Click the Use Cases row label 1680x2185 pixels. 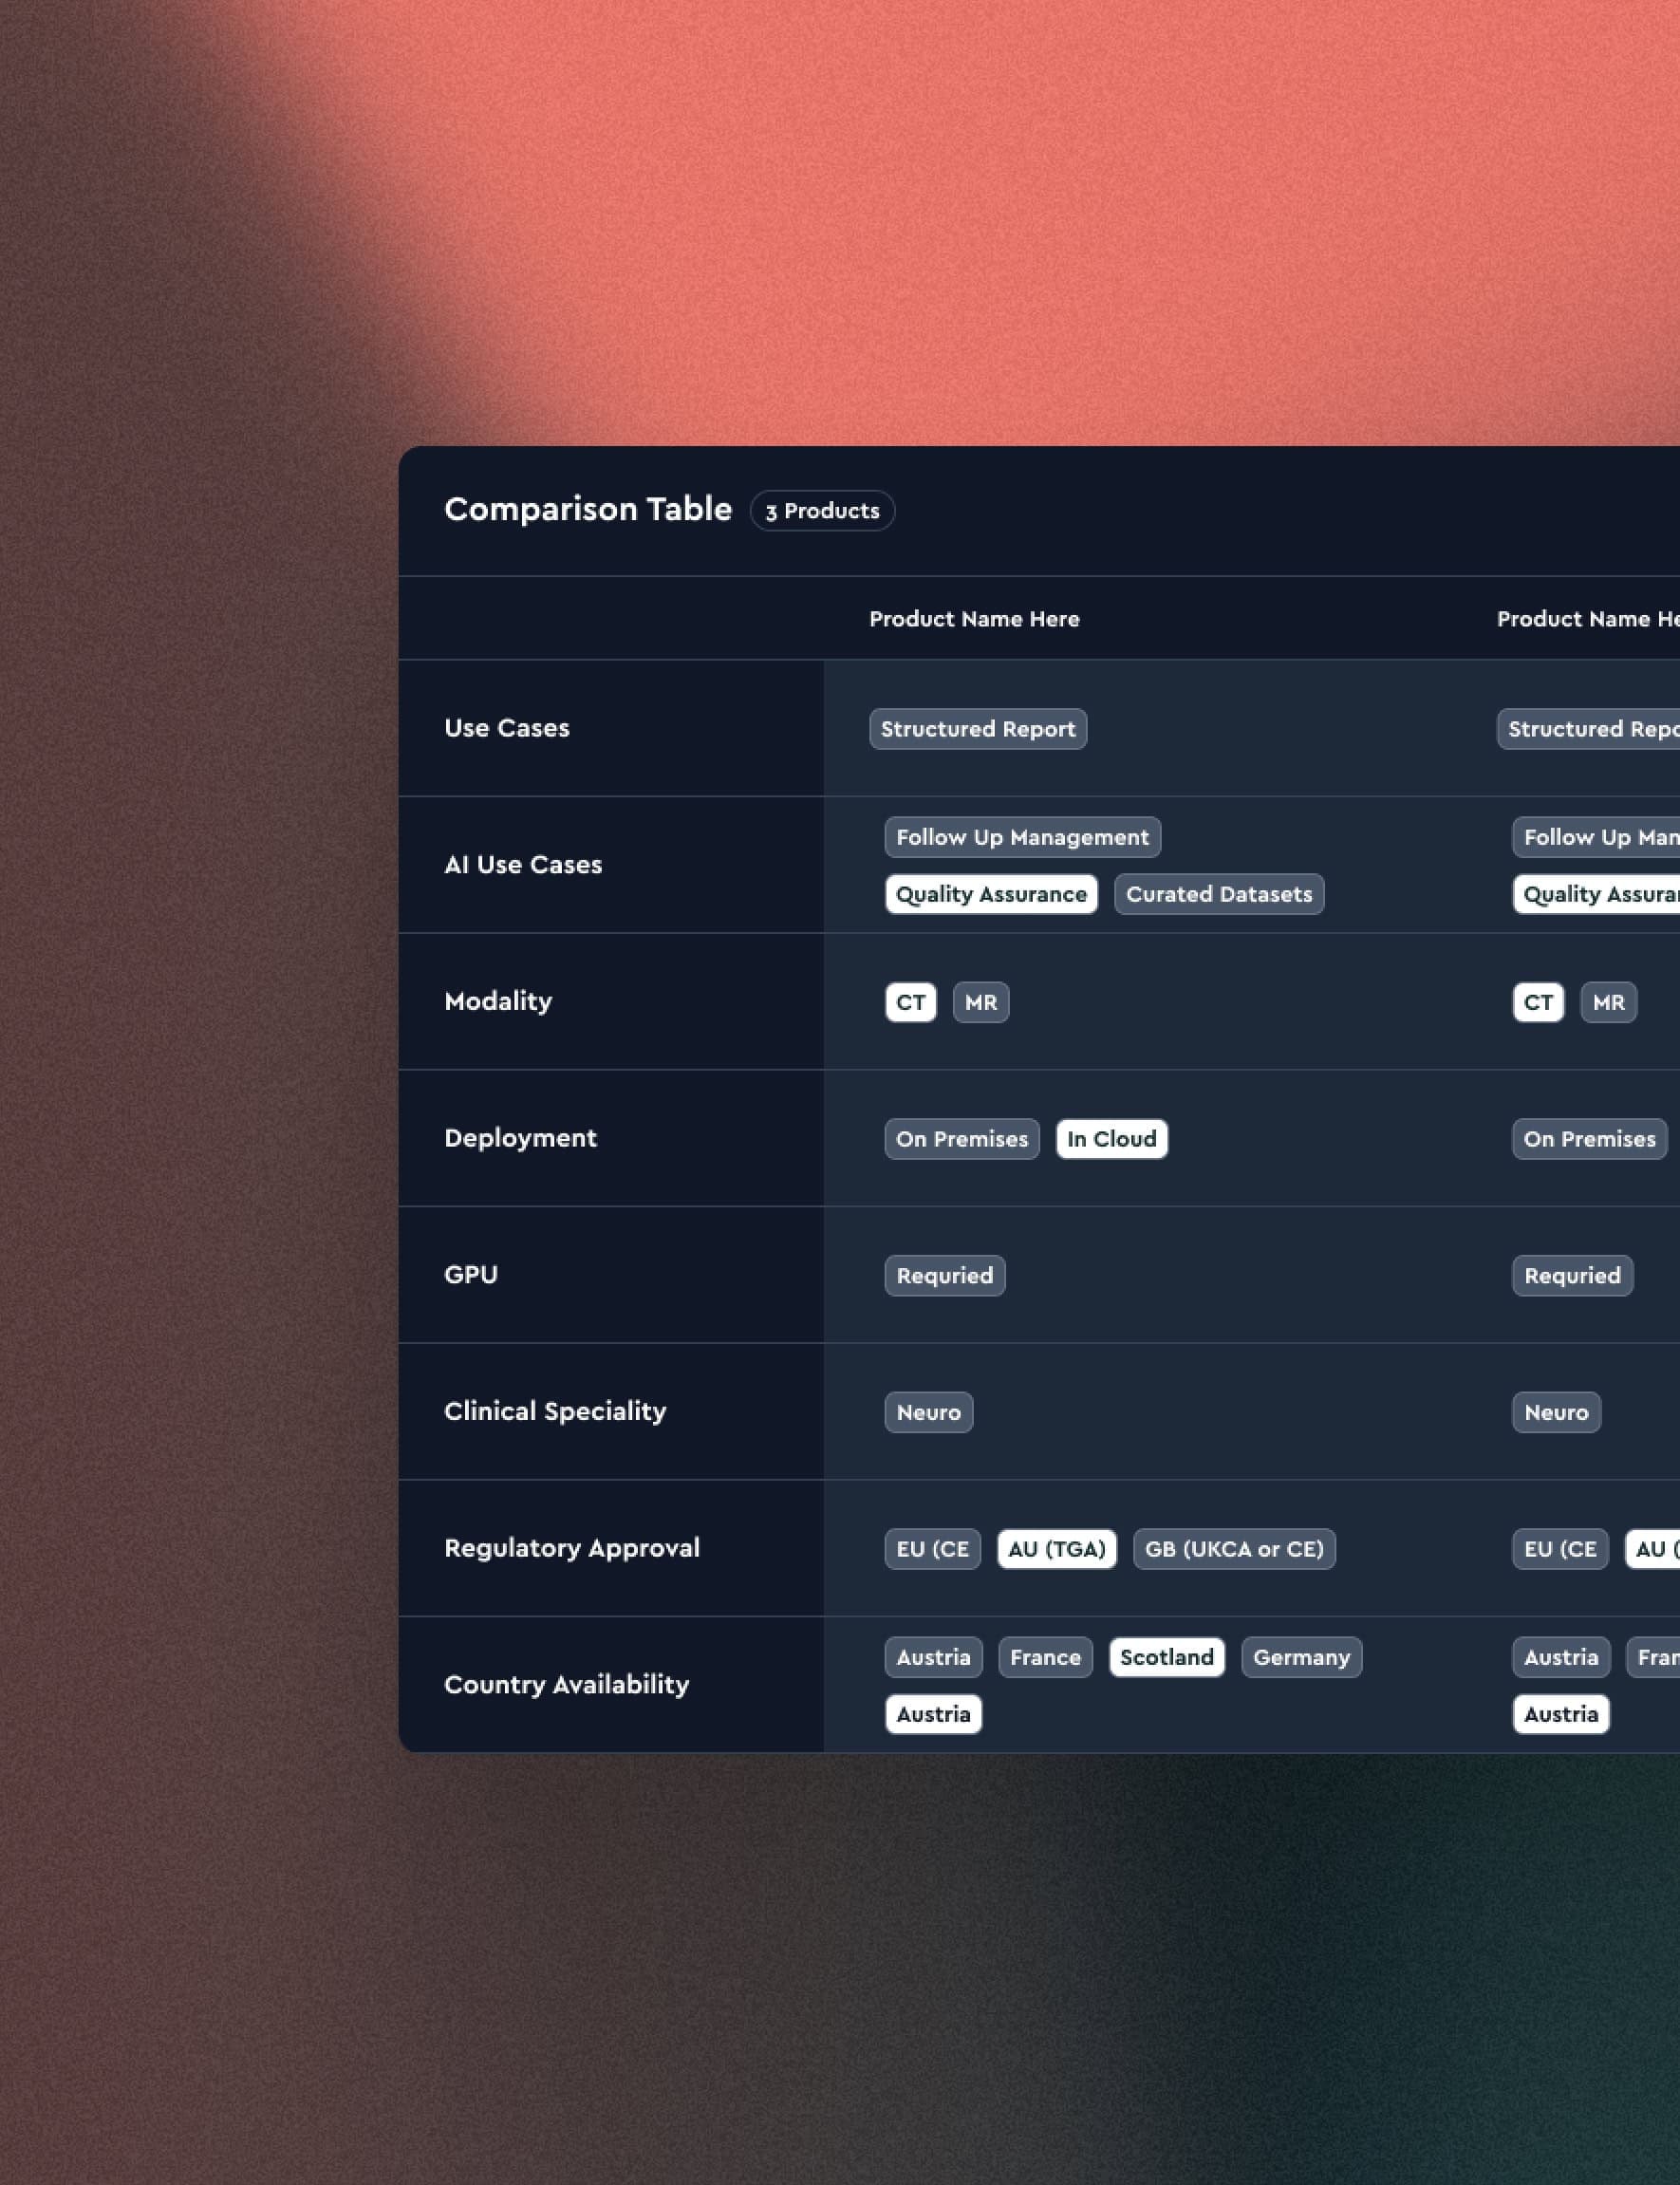507,728
